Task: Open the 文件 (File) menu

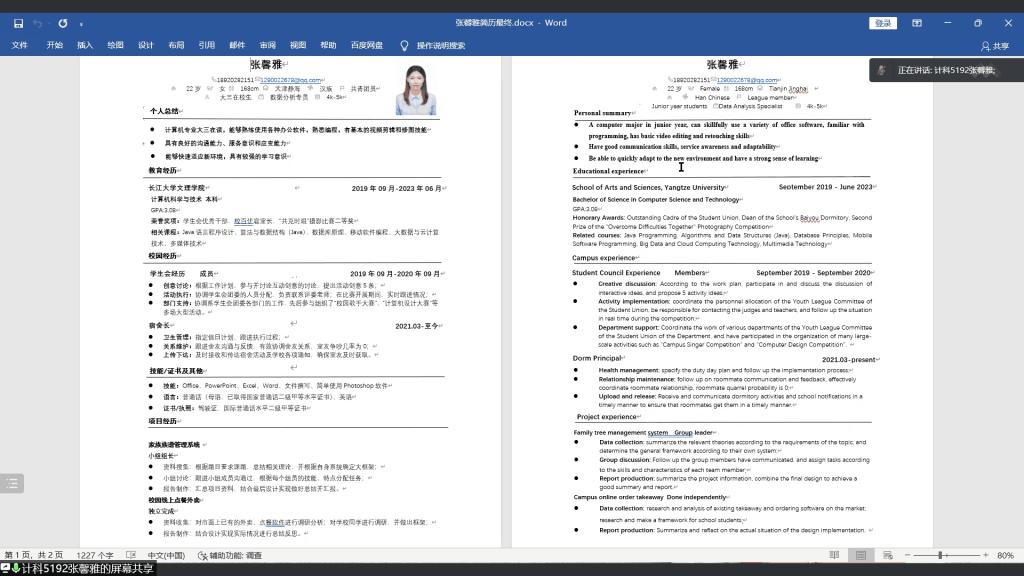Action: [19, 45]
